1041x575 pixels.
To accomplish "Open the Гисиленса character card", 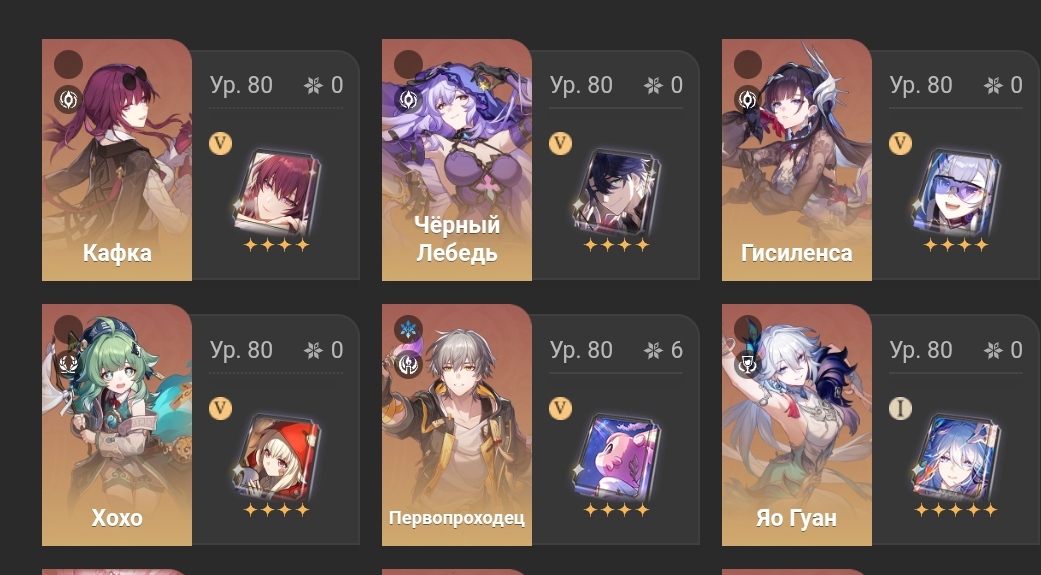I will pos(797,160).
